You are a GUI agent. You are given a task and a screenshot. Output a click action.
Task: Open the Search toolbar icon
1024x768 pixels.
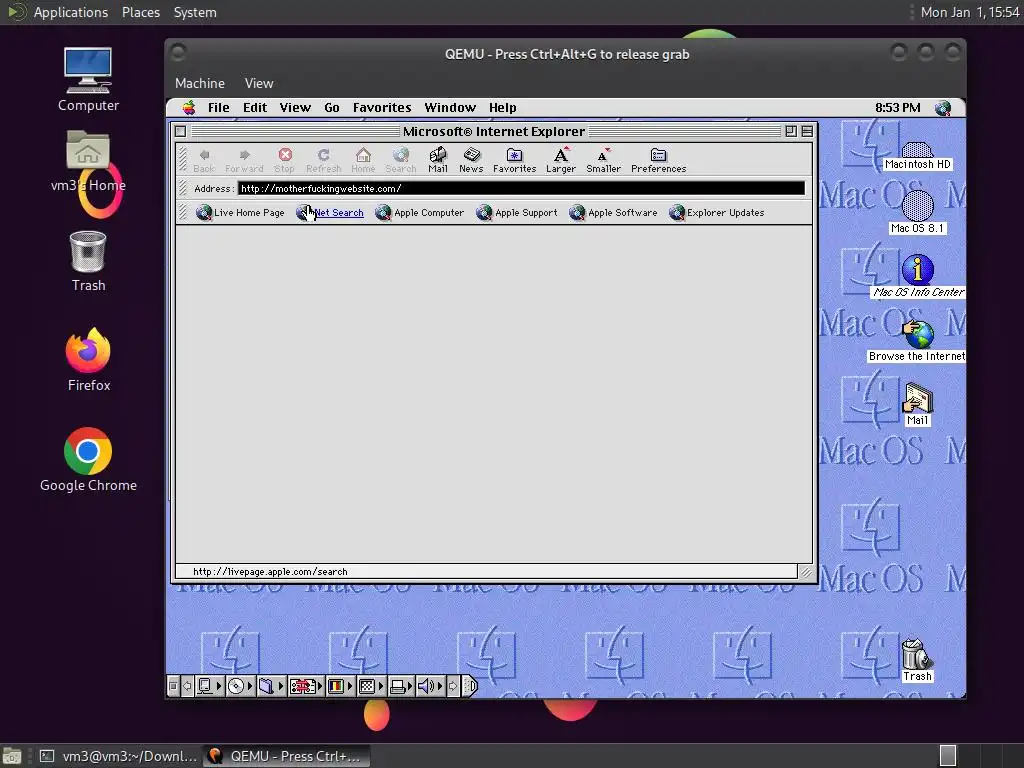[400, 160]
